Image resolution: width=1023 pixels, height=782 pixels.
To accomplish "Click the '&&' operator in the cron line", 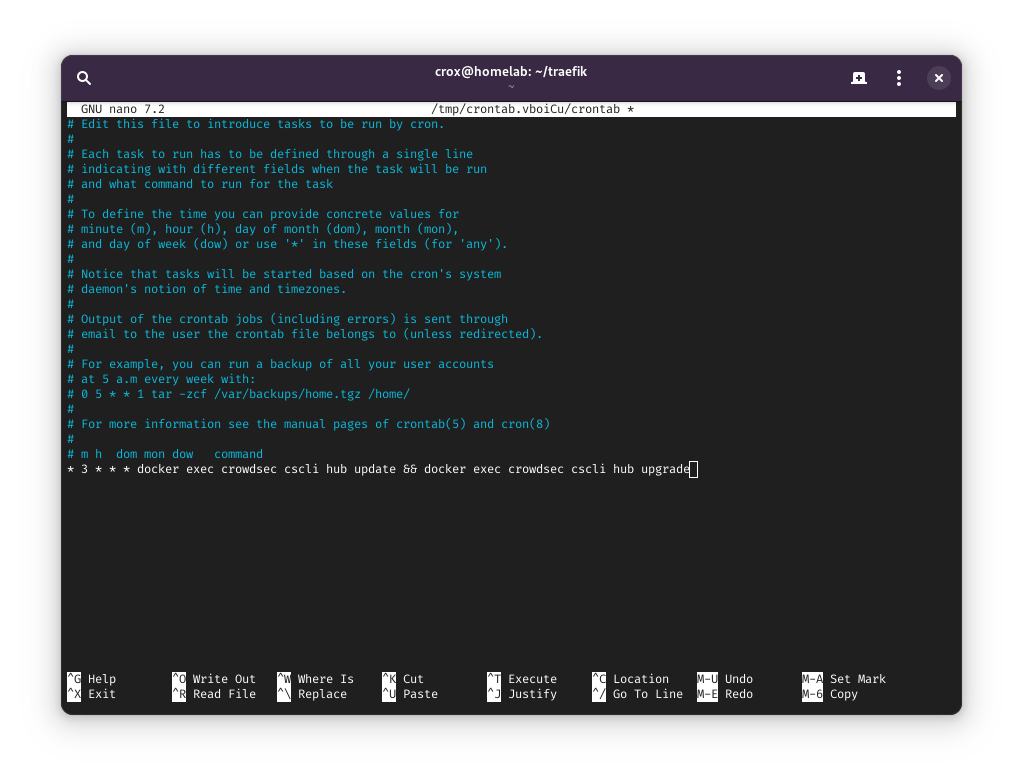I will (410, 469).
